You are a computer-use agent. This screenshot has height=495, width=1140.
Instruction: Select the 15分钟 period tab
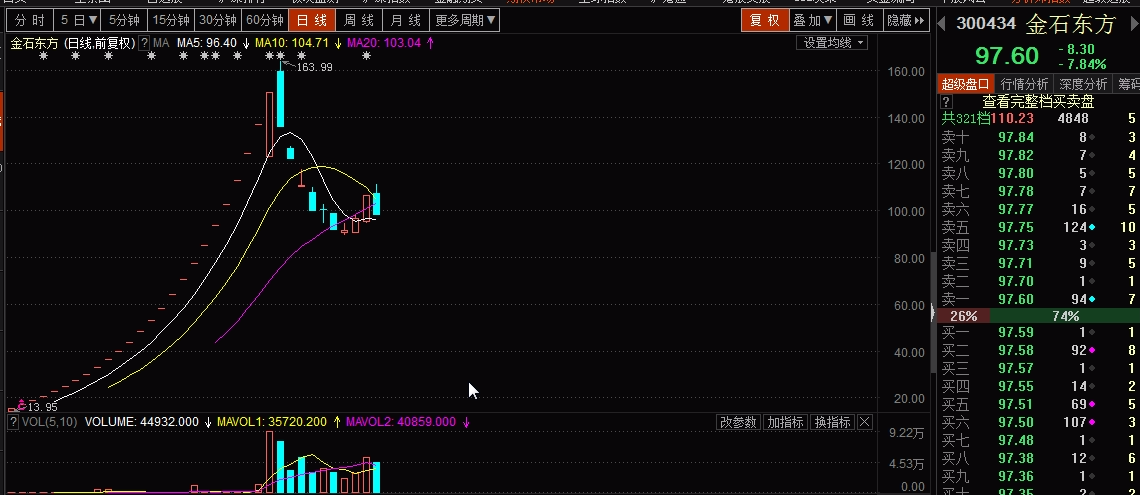click(171, 20)
